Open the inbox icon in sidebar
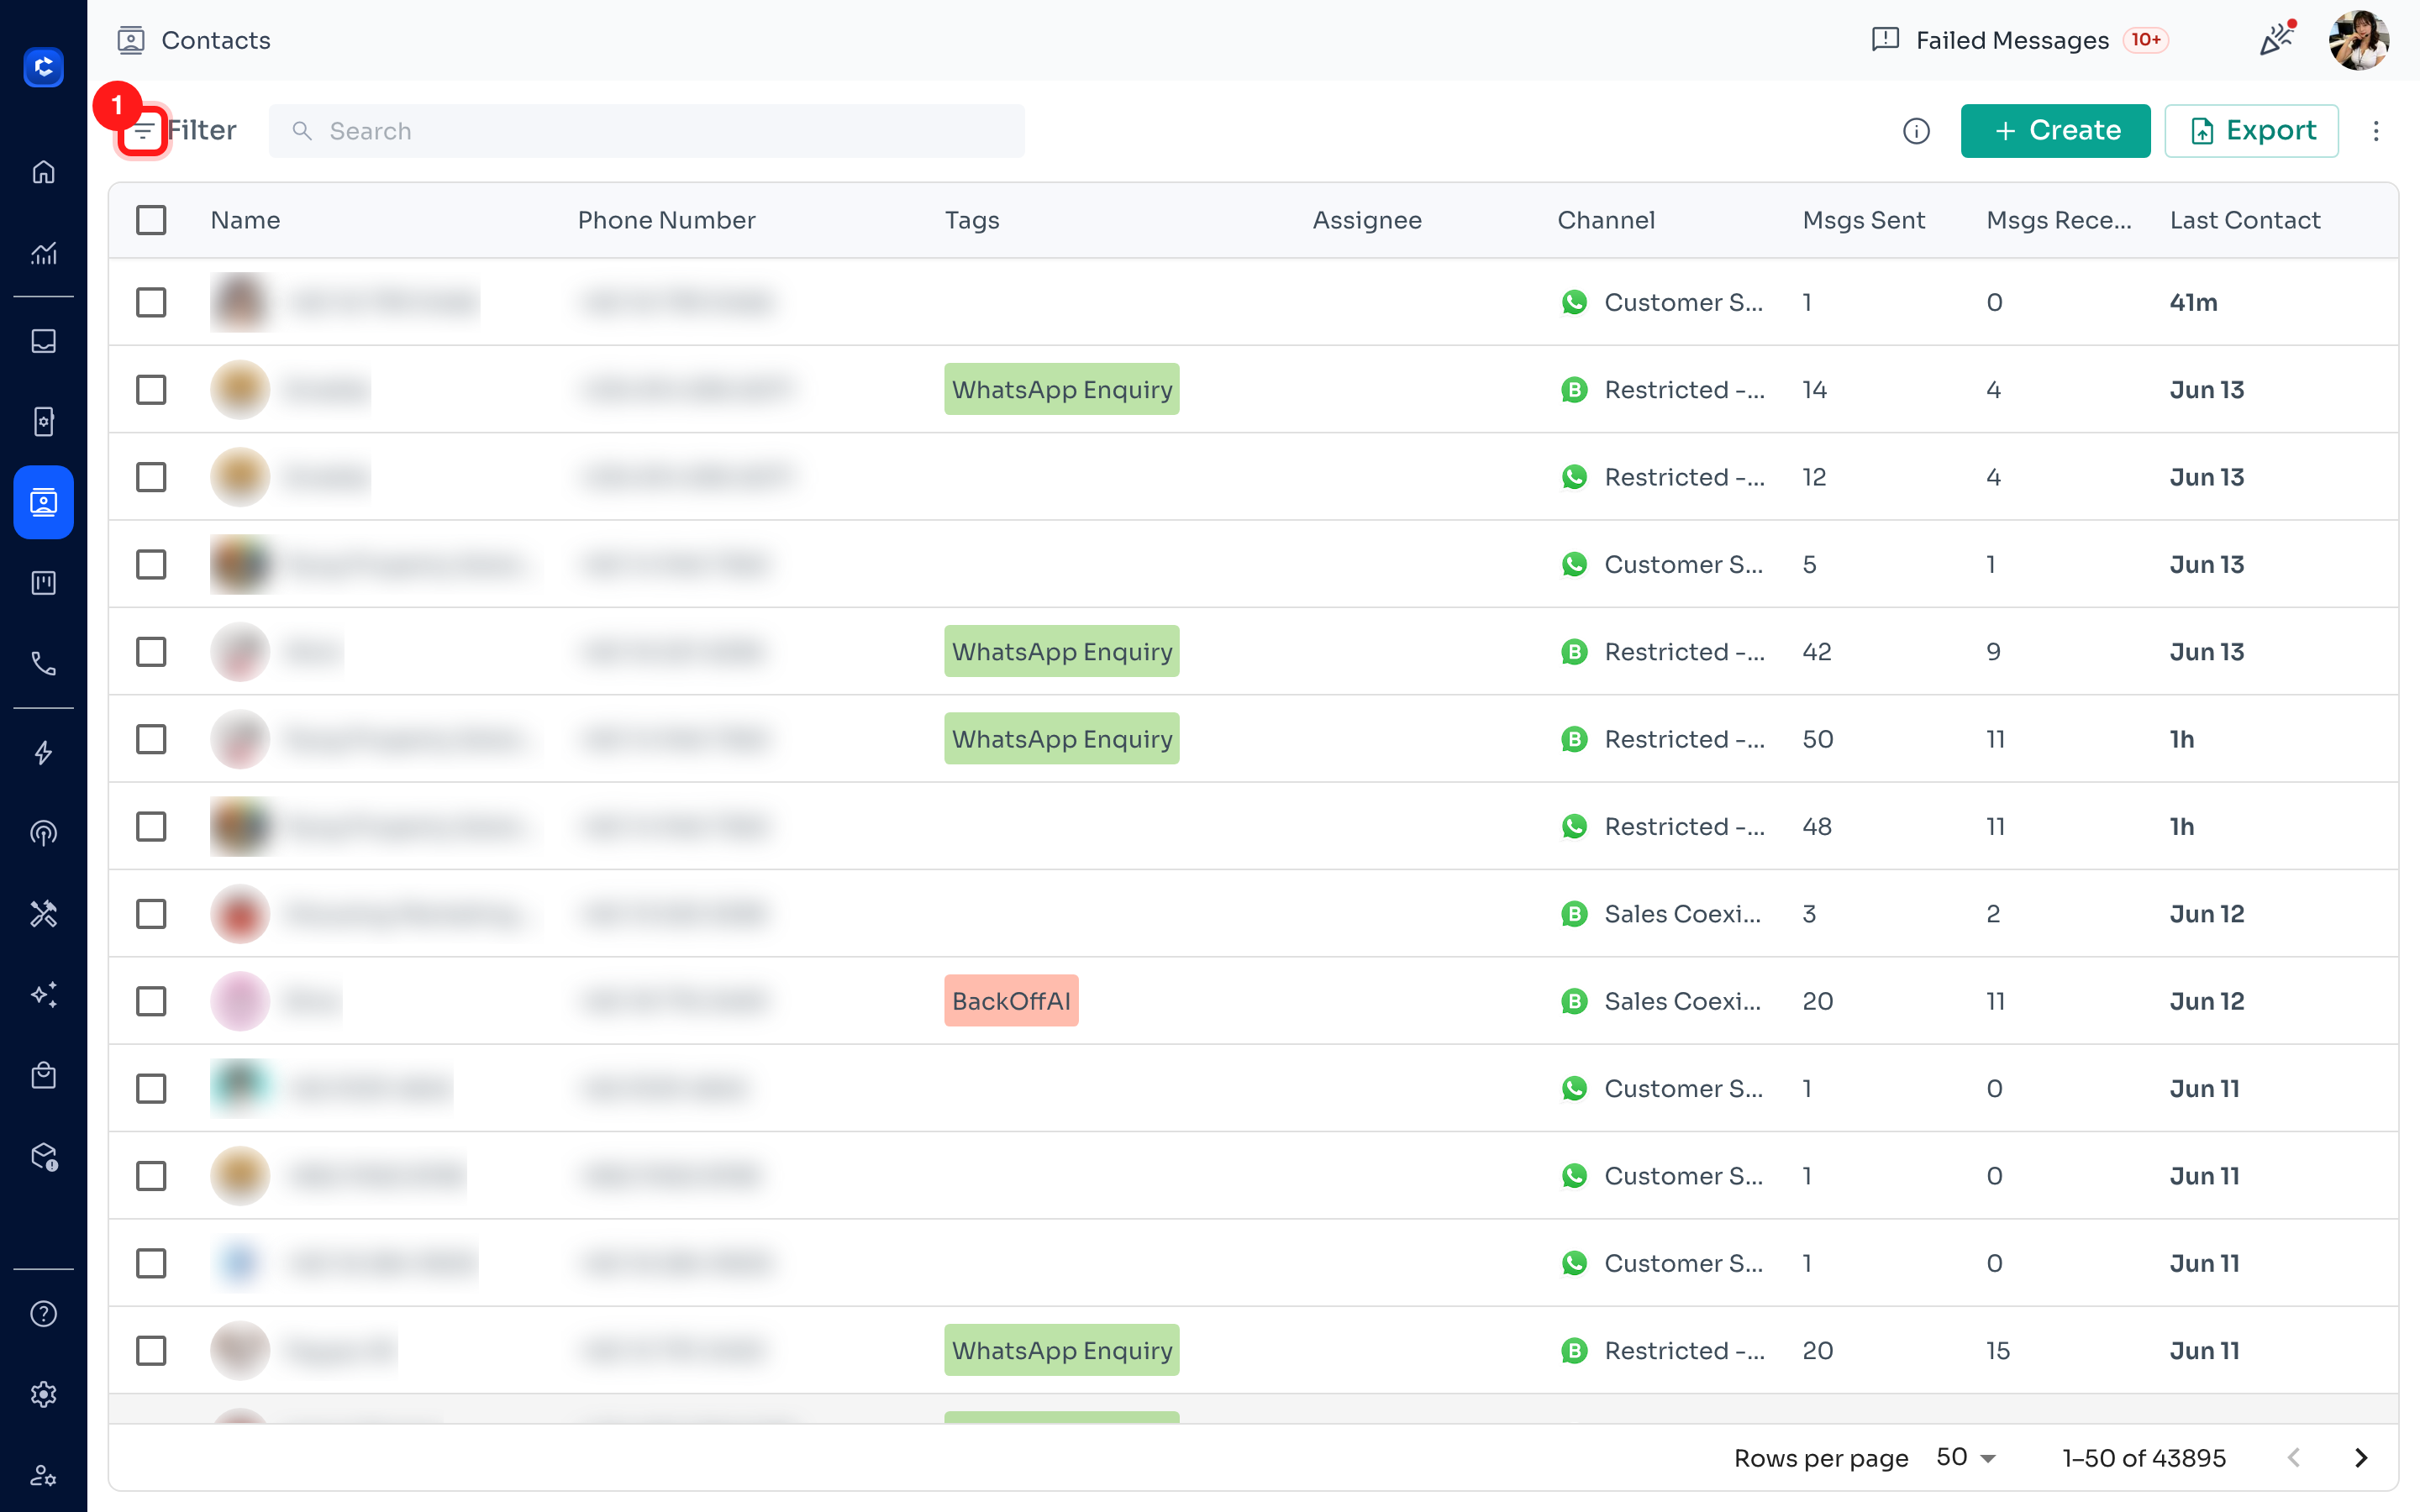This screenshot has height=1512, width=2420. click(43, 341)
